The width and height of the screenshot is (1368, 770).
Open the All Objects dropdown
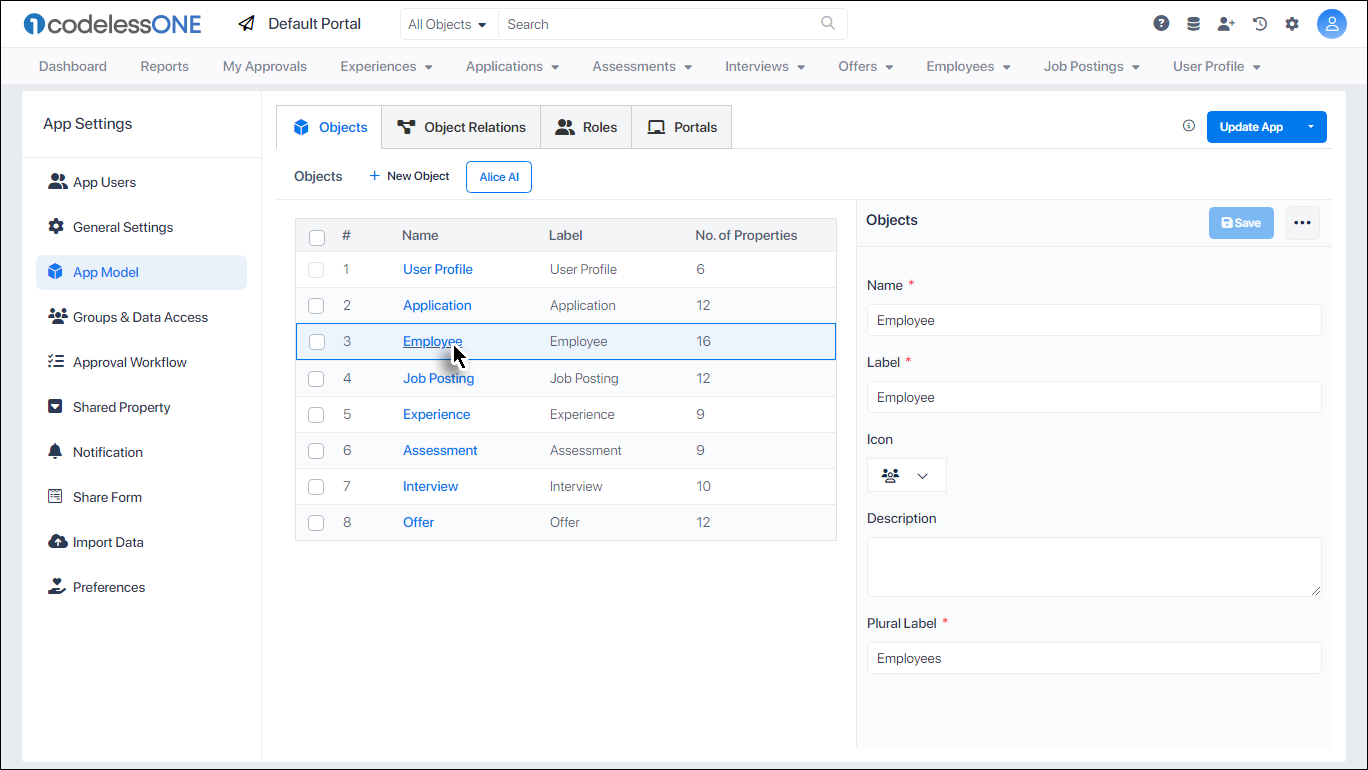(448, 23)
